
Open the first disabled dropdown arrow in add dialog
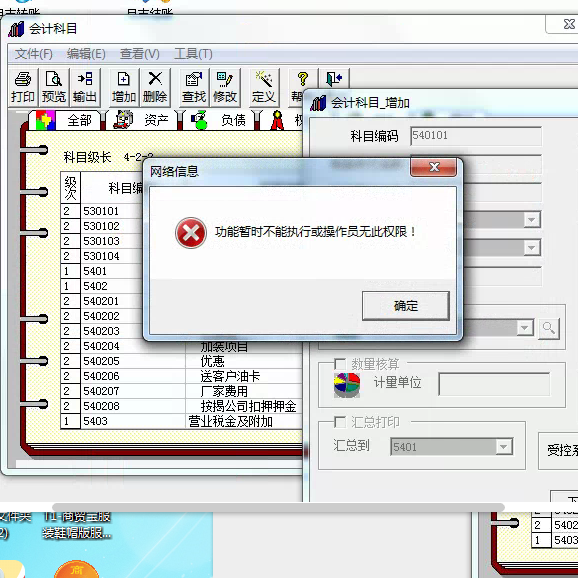click(532, 220)
